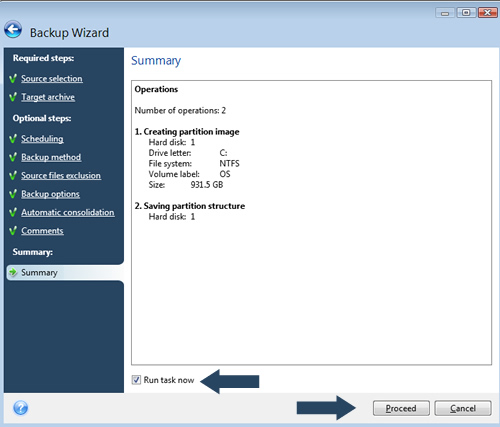Open help via the question mark icon
The height and width of the screenshot is (427, 500).
point(21,408)
